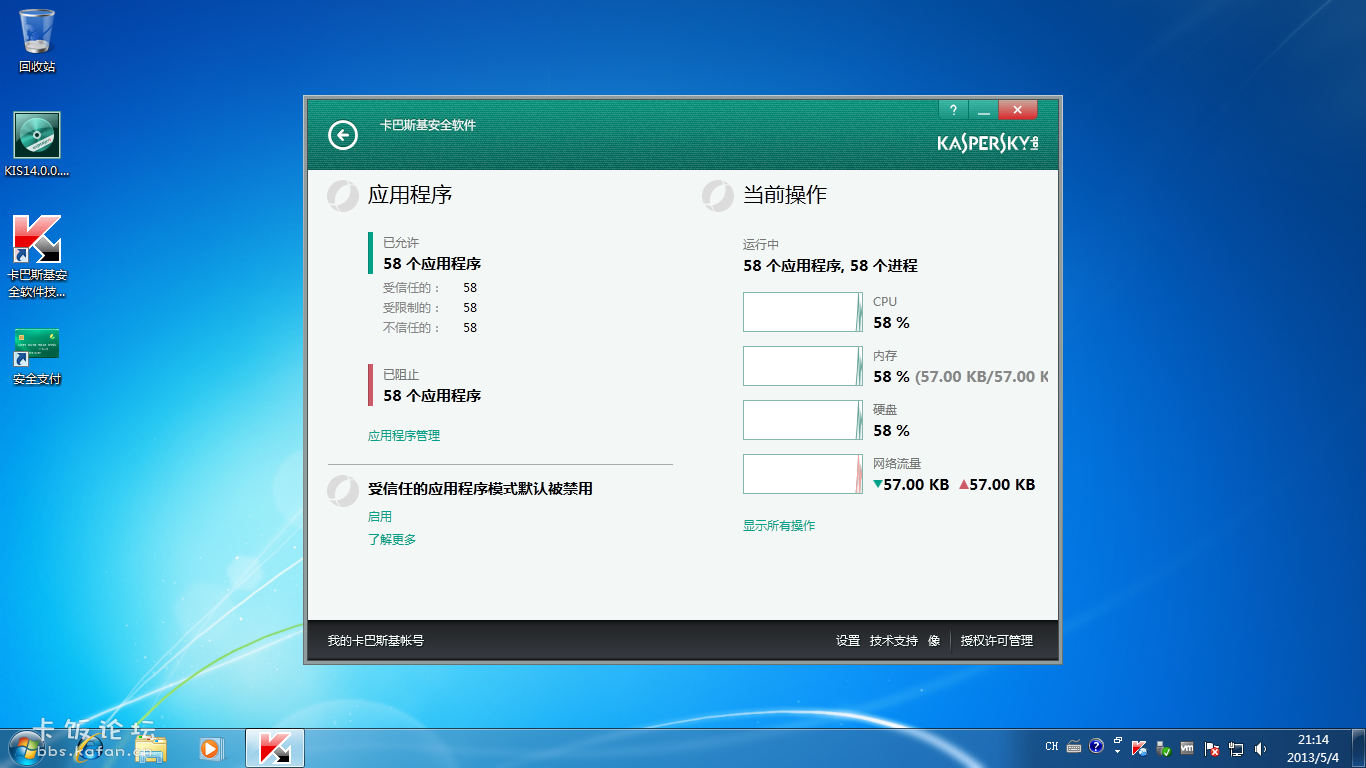Image resolution: width=1366 pixels, height=768 pixels.
Task: Click the 58 个应用程序, 58 个进程 text
Action: pyautogui.click(x=830, y=266)
